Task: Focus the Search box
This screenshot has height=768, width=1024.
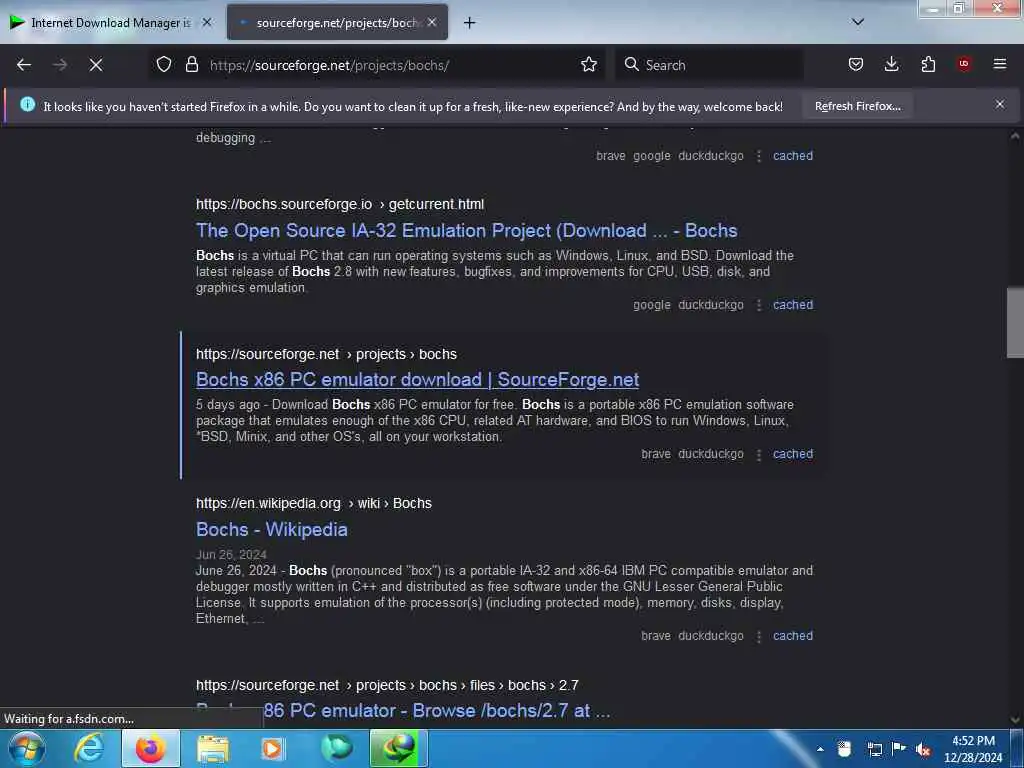Action: (x=709, y=65)
